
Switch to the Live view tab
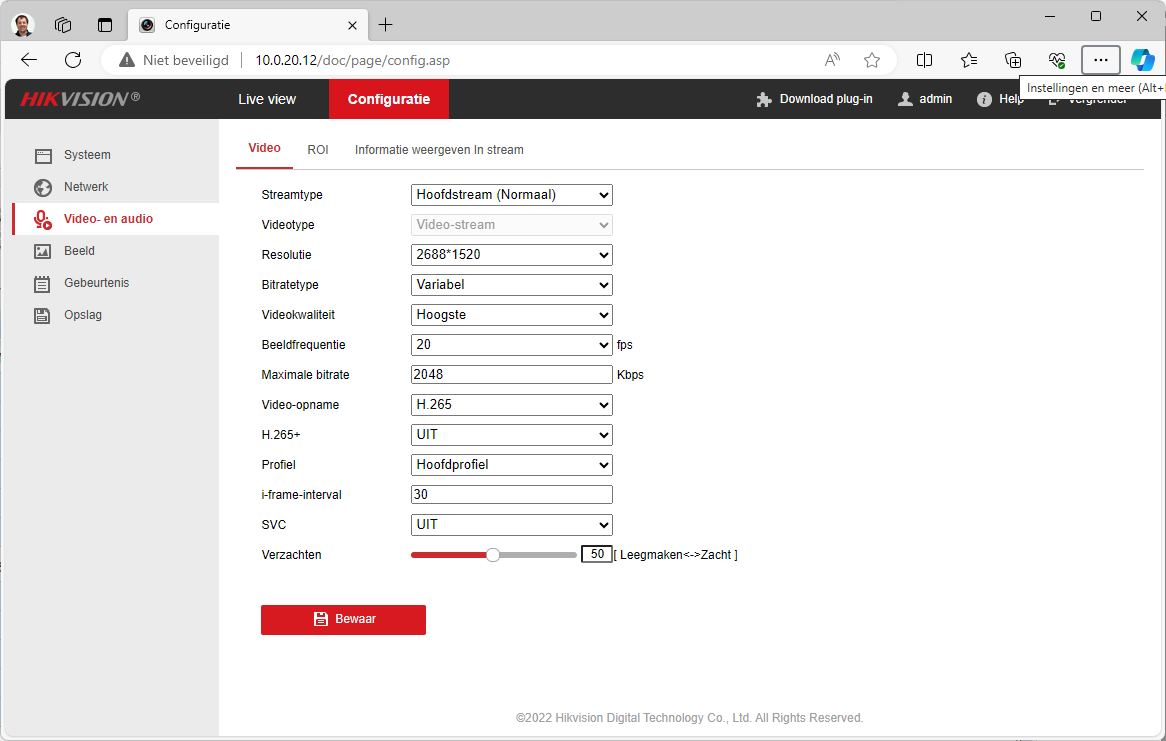267,99
